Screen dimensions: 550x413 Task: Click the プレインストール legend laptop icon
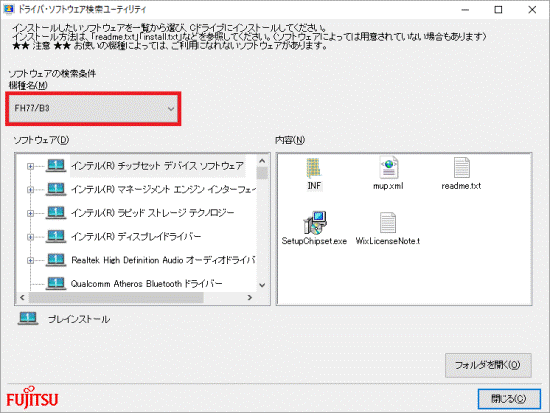[28, 318]
